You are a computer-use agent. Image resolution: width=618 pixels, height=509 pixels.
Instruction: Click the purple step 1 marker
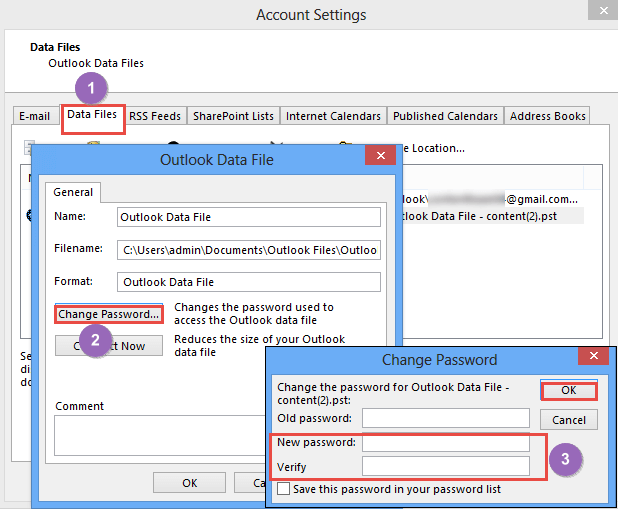[92, 87]
